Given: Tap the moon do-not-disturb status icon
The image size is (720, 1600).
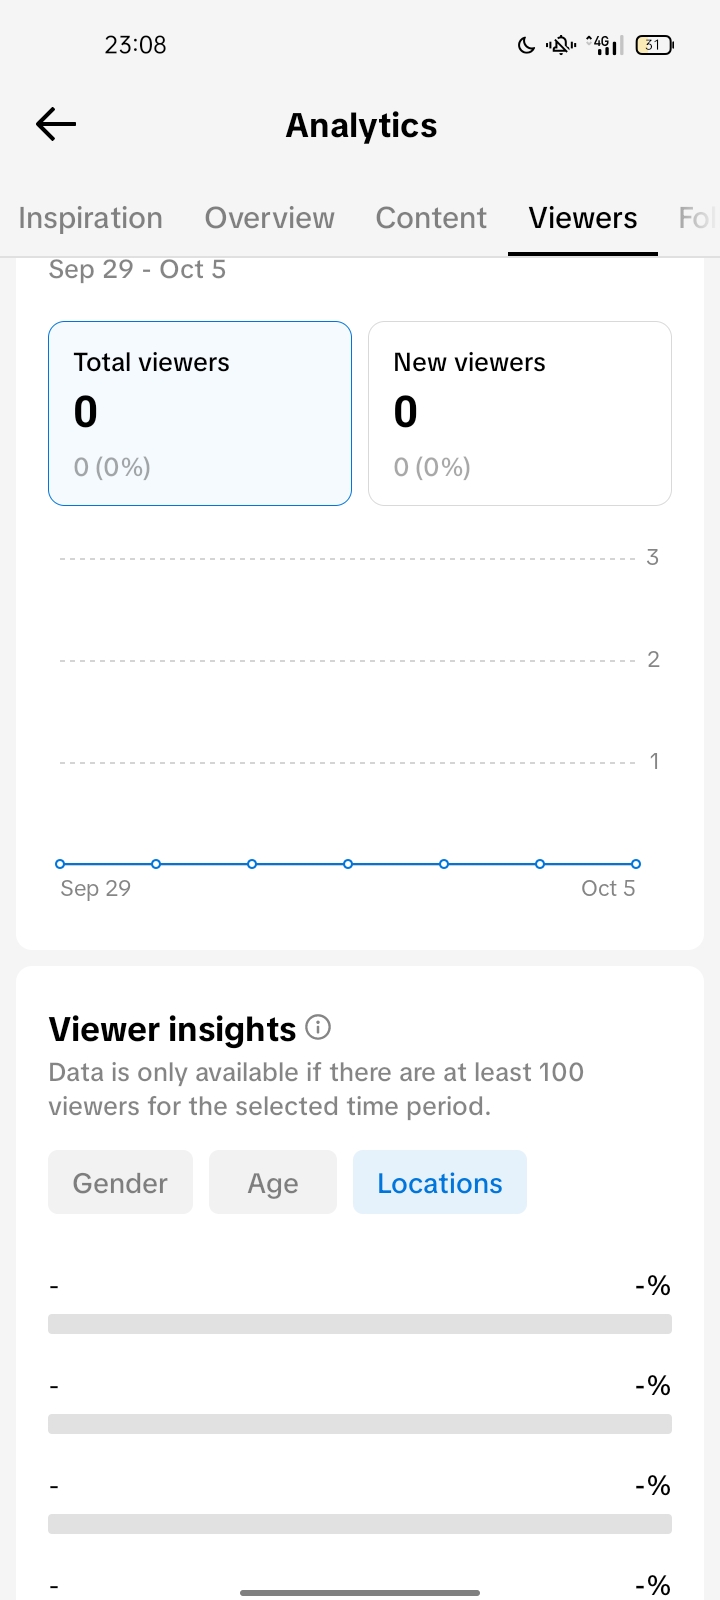Looking at the screenshot, I should (x=526, y=45).
